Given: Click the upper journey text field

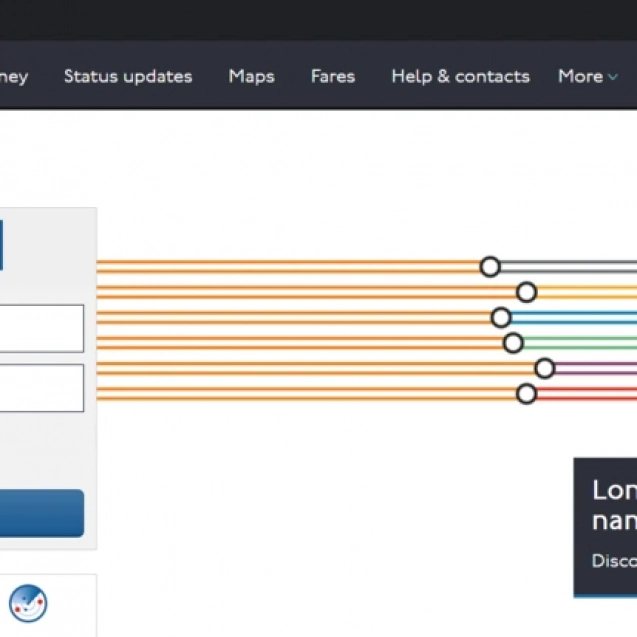Looking at the screenshot, I should (x=41, y=329).
